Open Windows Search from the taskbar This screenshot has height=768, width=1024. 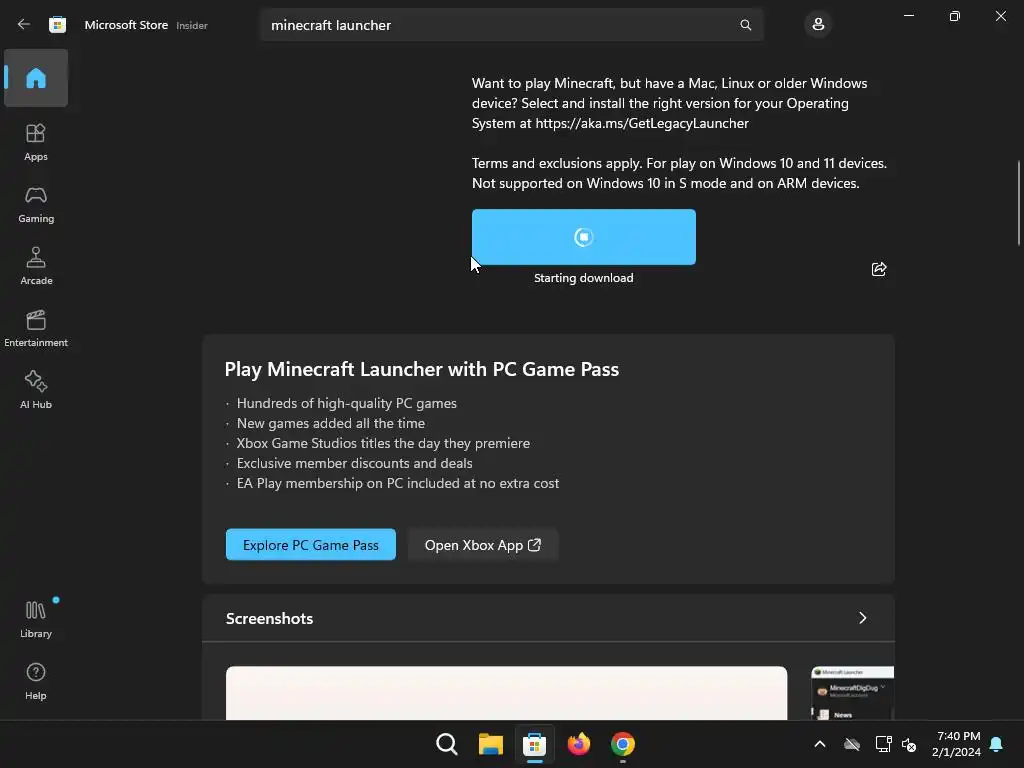pyautogui.click(x=447, y=744)
